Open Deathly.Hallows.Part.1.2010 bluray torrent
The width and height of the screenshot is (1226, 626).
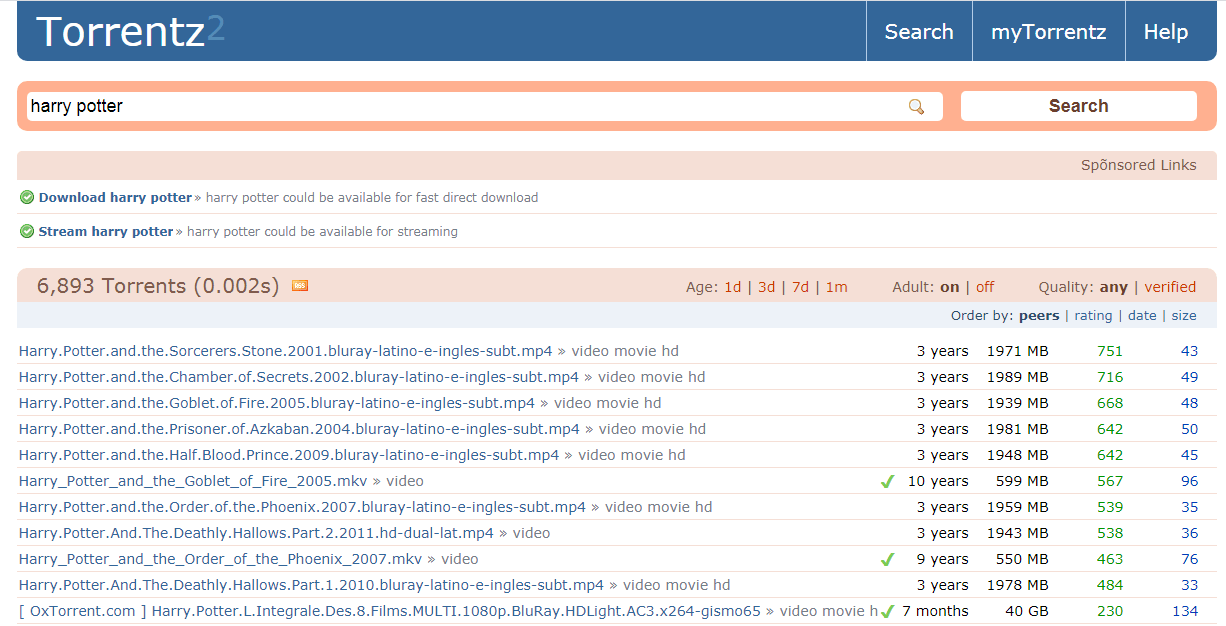(x=311, y=585)
